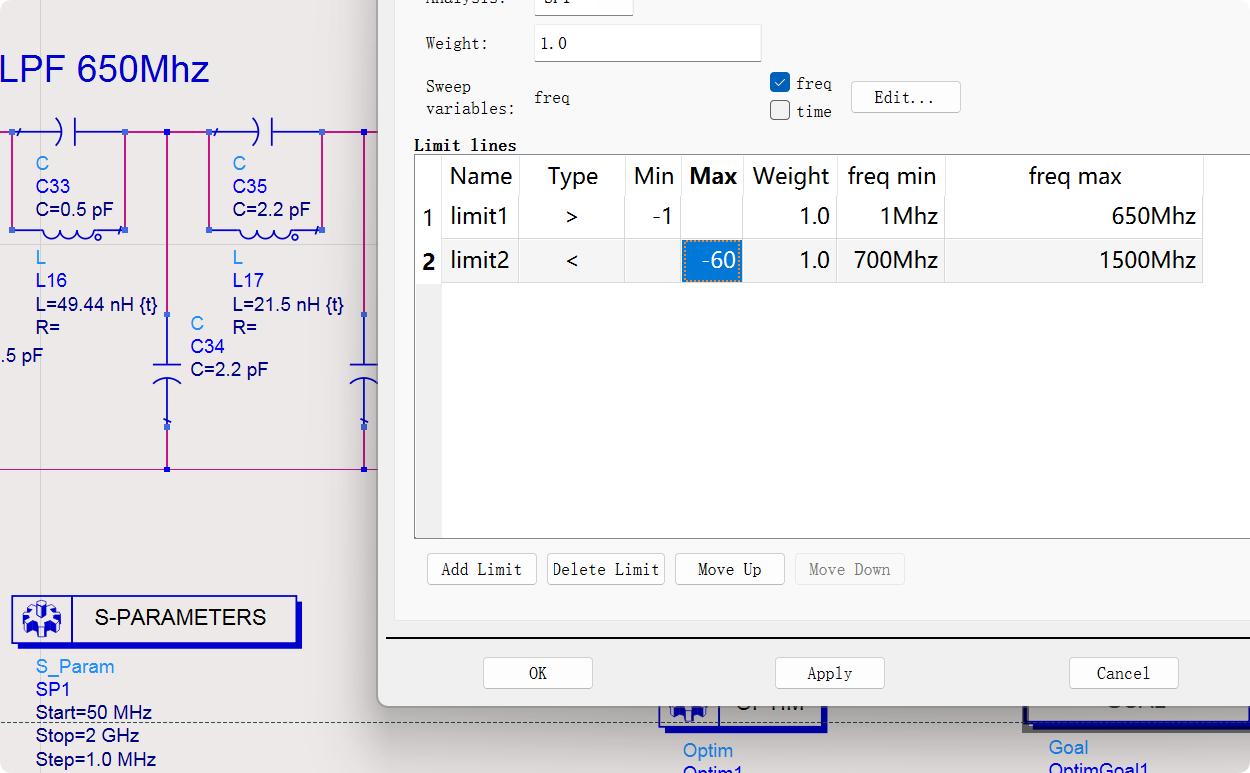This screenshot has width=1250, height=773.
Task: Click the Add Limit button
Action: 481,569
